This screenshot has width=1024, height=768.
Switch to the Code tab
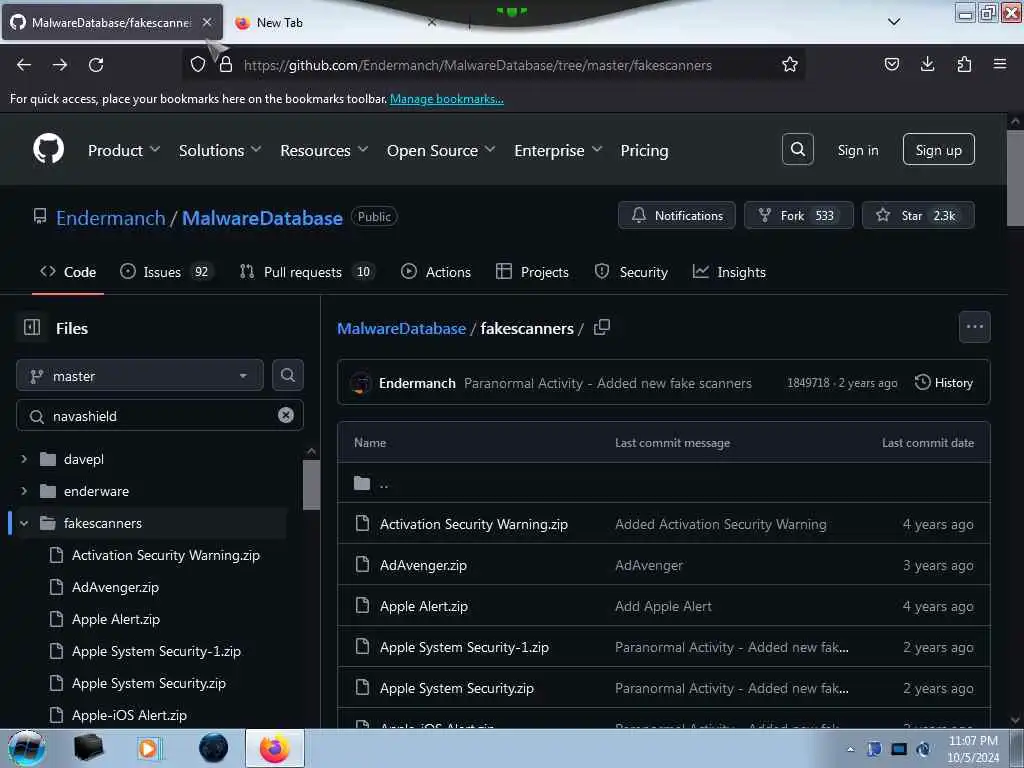tap(68, 272)
